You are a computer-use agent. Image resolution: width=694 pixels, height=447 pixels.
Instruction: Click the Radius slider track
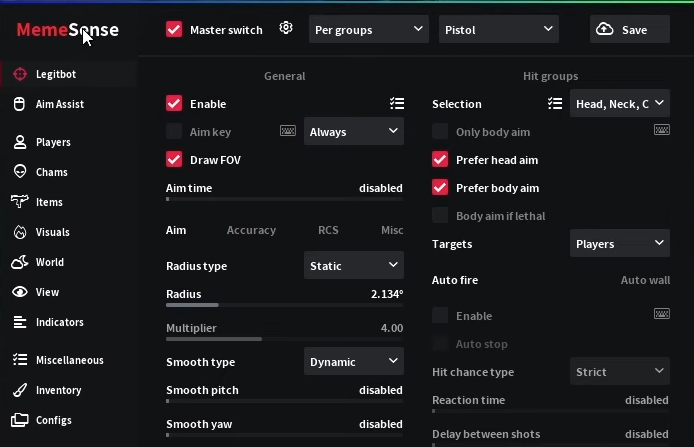(x=284, y=305)
